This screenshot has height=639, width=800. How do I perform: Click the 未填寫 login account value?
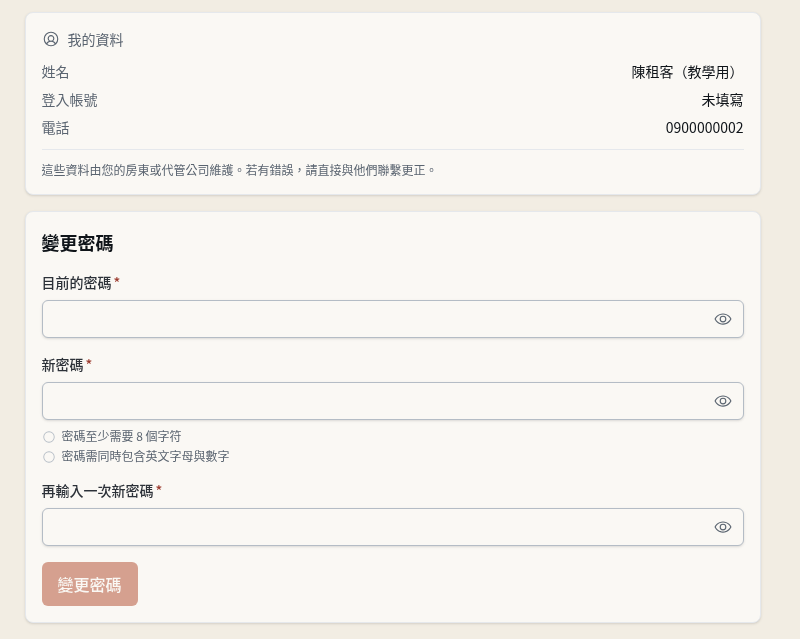tap(722, 100)
